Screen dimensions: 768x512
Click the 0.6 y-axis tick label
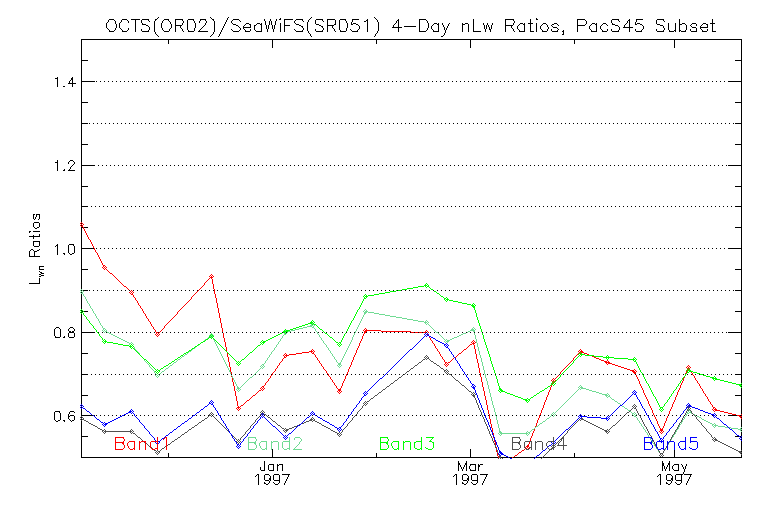point(65,416)
